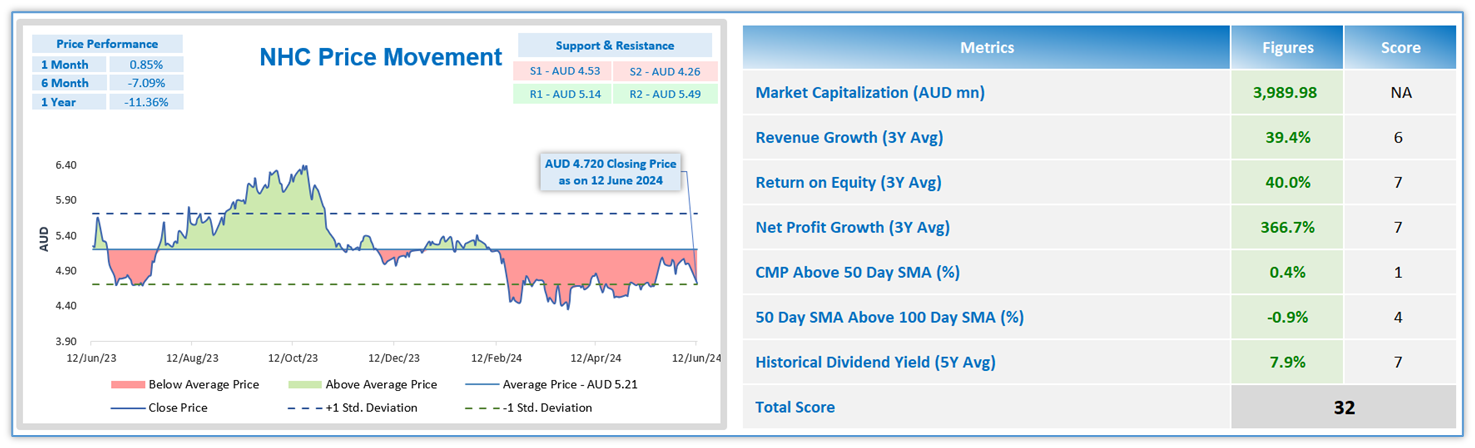This screenshot has width=1475, height=448.
Task: Click the Metrics column header
Action: click(x=986, y=47)
